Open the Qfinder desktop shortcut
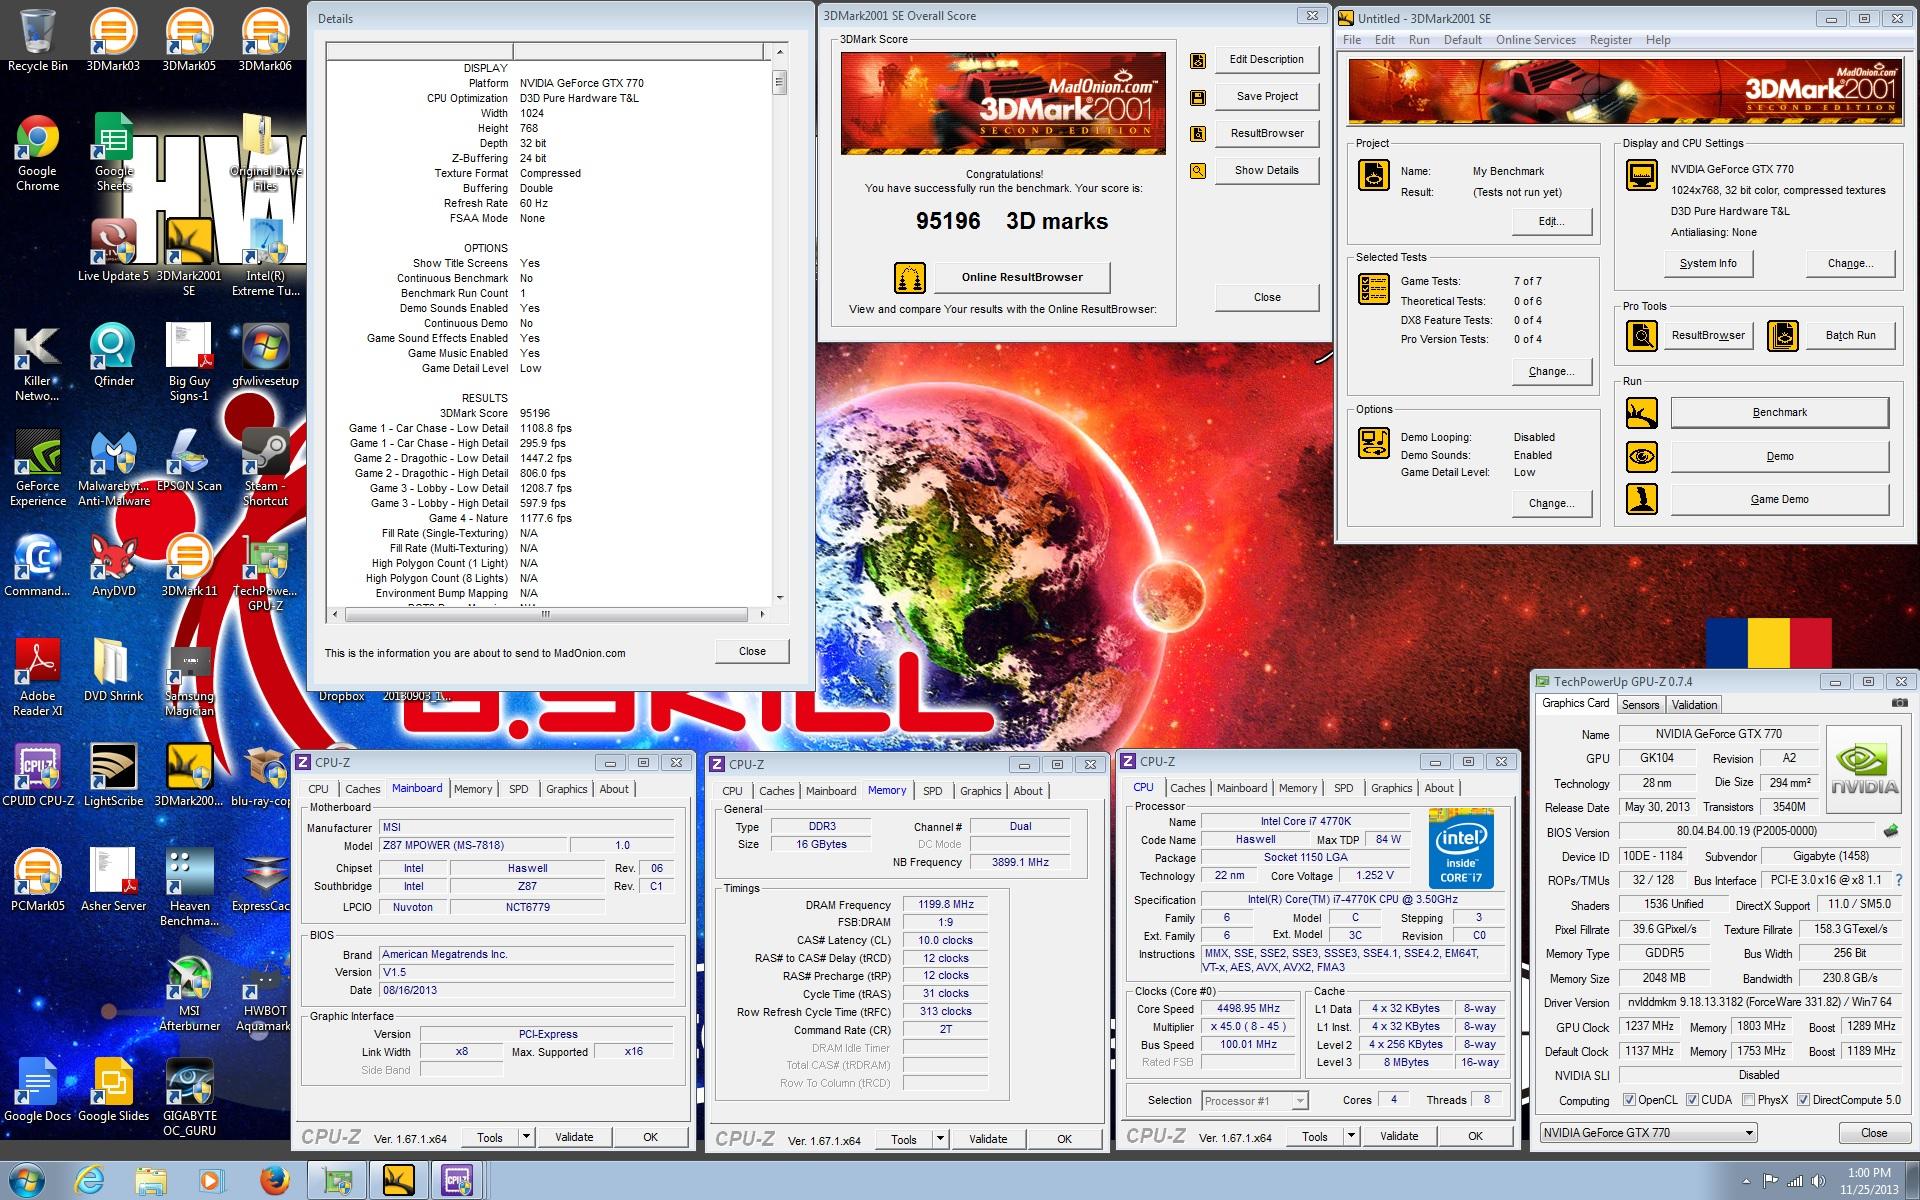 pos(113,356)
